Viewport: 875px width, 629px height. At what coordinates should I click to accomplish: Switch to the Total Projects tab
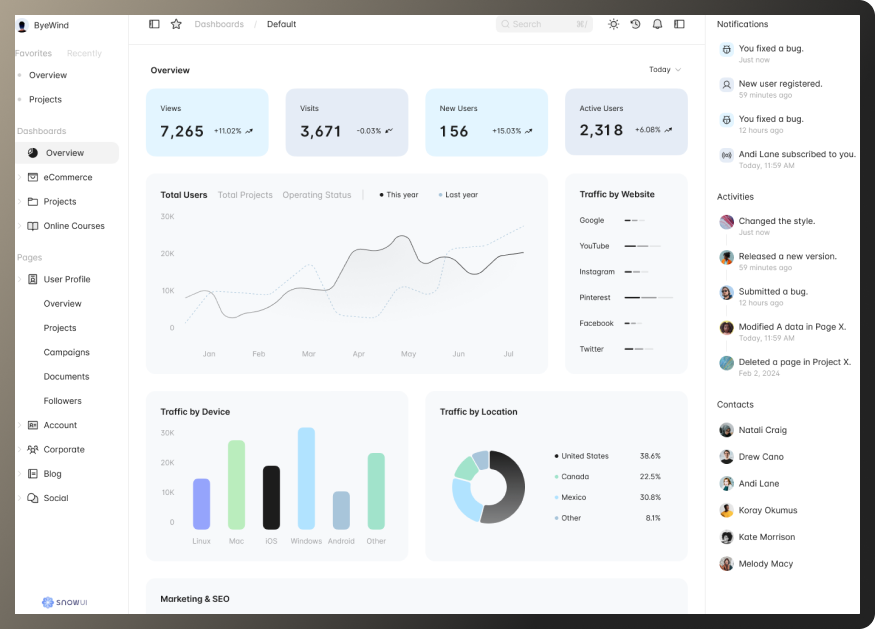click(245, 195)
